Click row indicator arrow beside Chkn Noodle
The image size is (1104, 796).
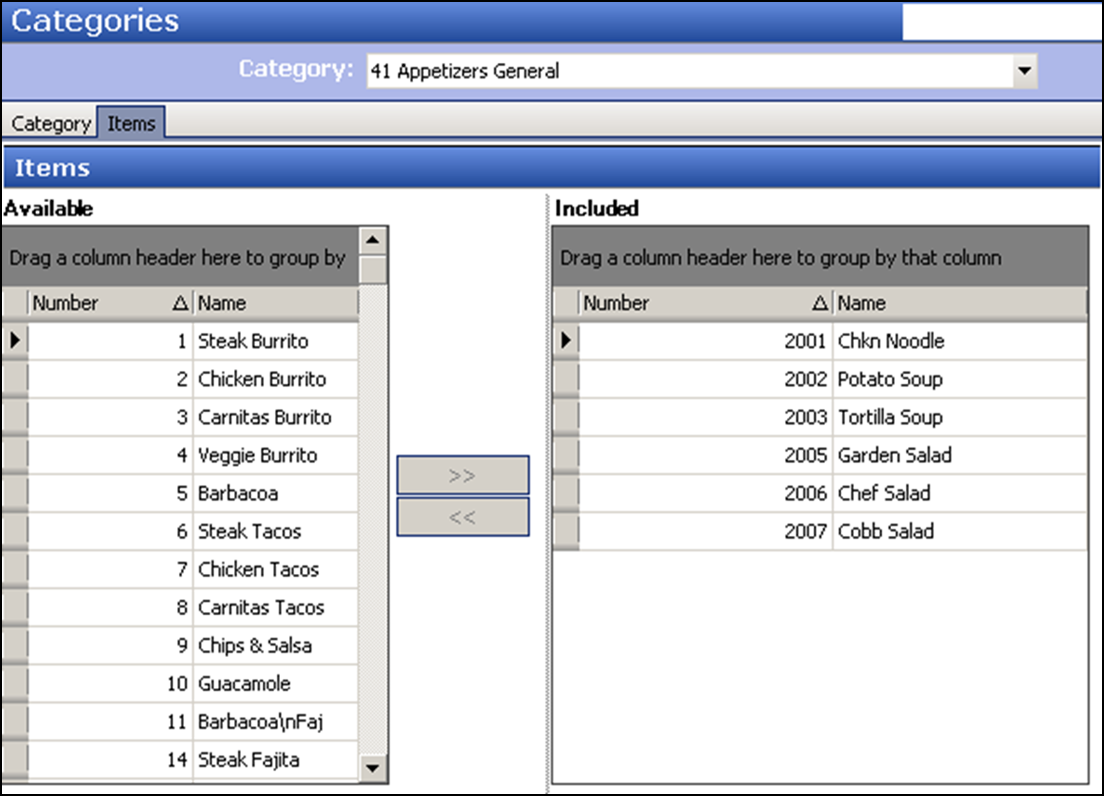tap(565, 341)
